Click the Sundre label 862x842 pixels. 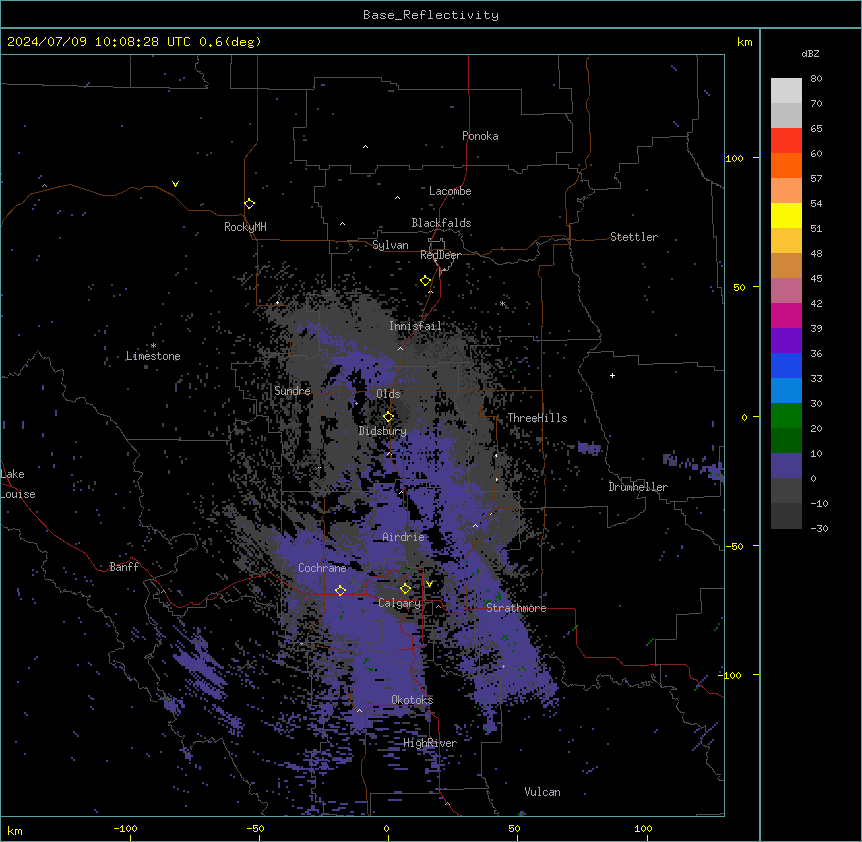click(292, 391)
